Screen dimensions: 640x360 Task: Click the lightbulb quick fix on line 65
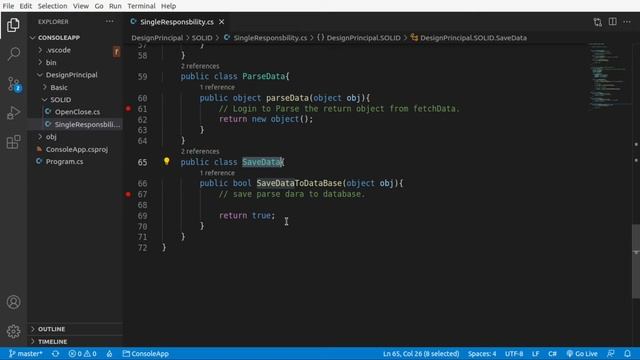167,161
